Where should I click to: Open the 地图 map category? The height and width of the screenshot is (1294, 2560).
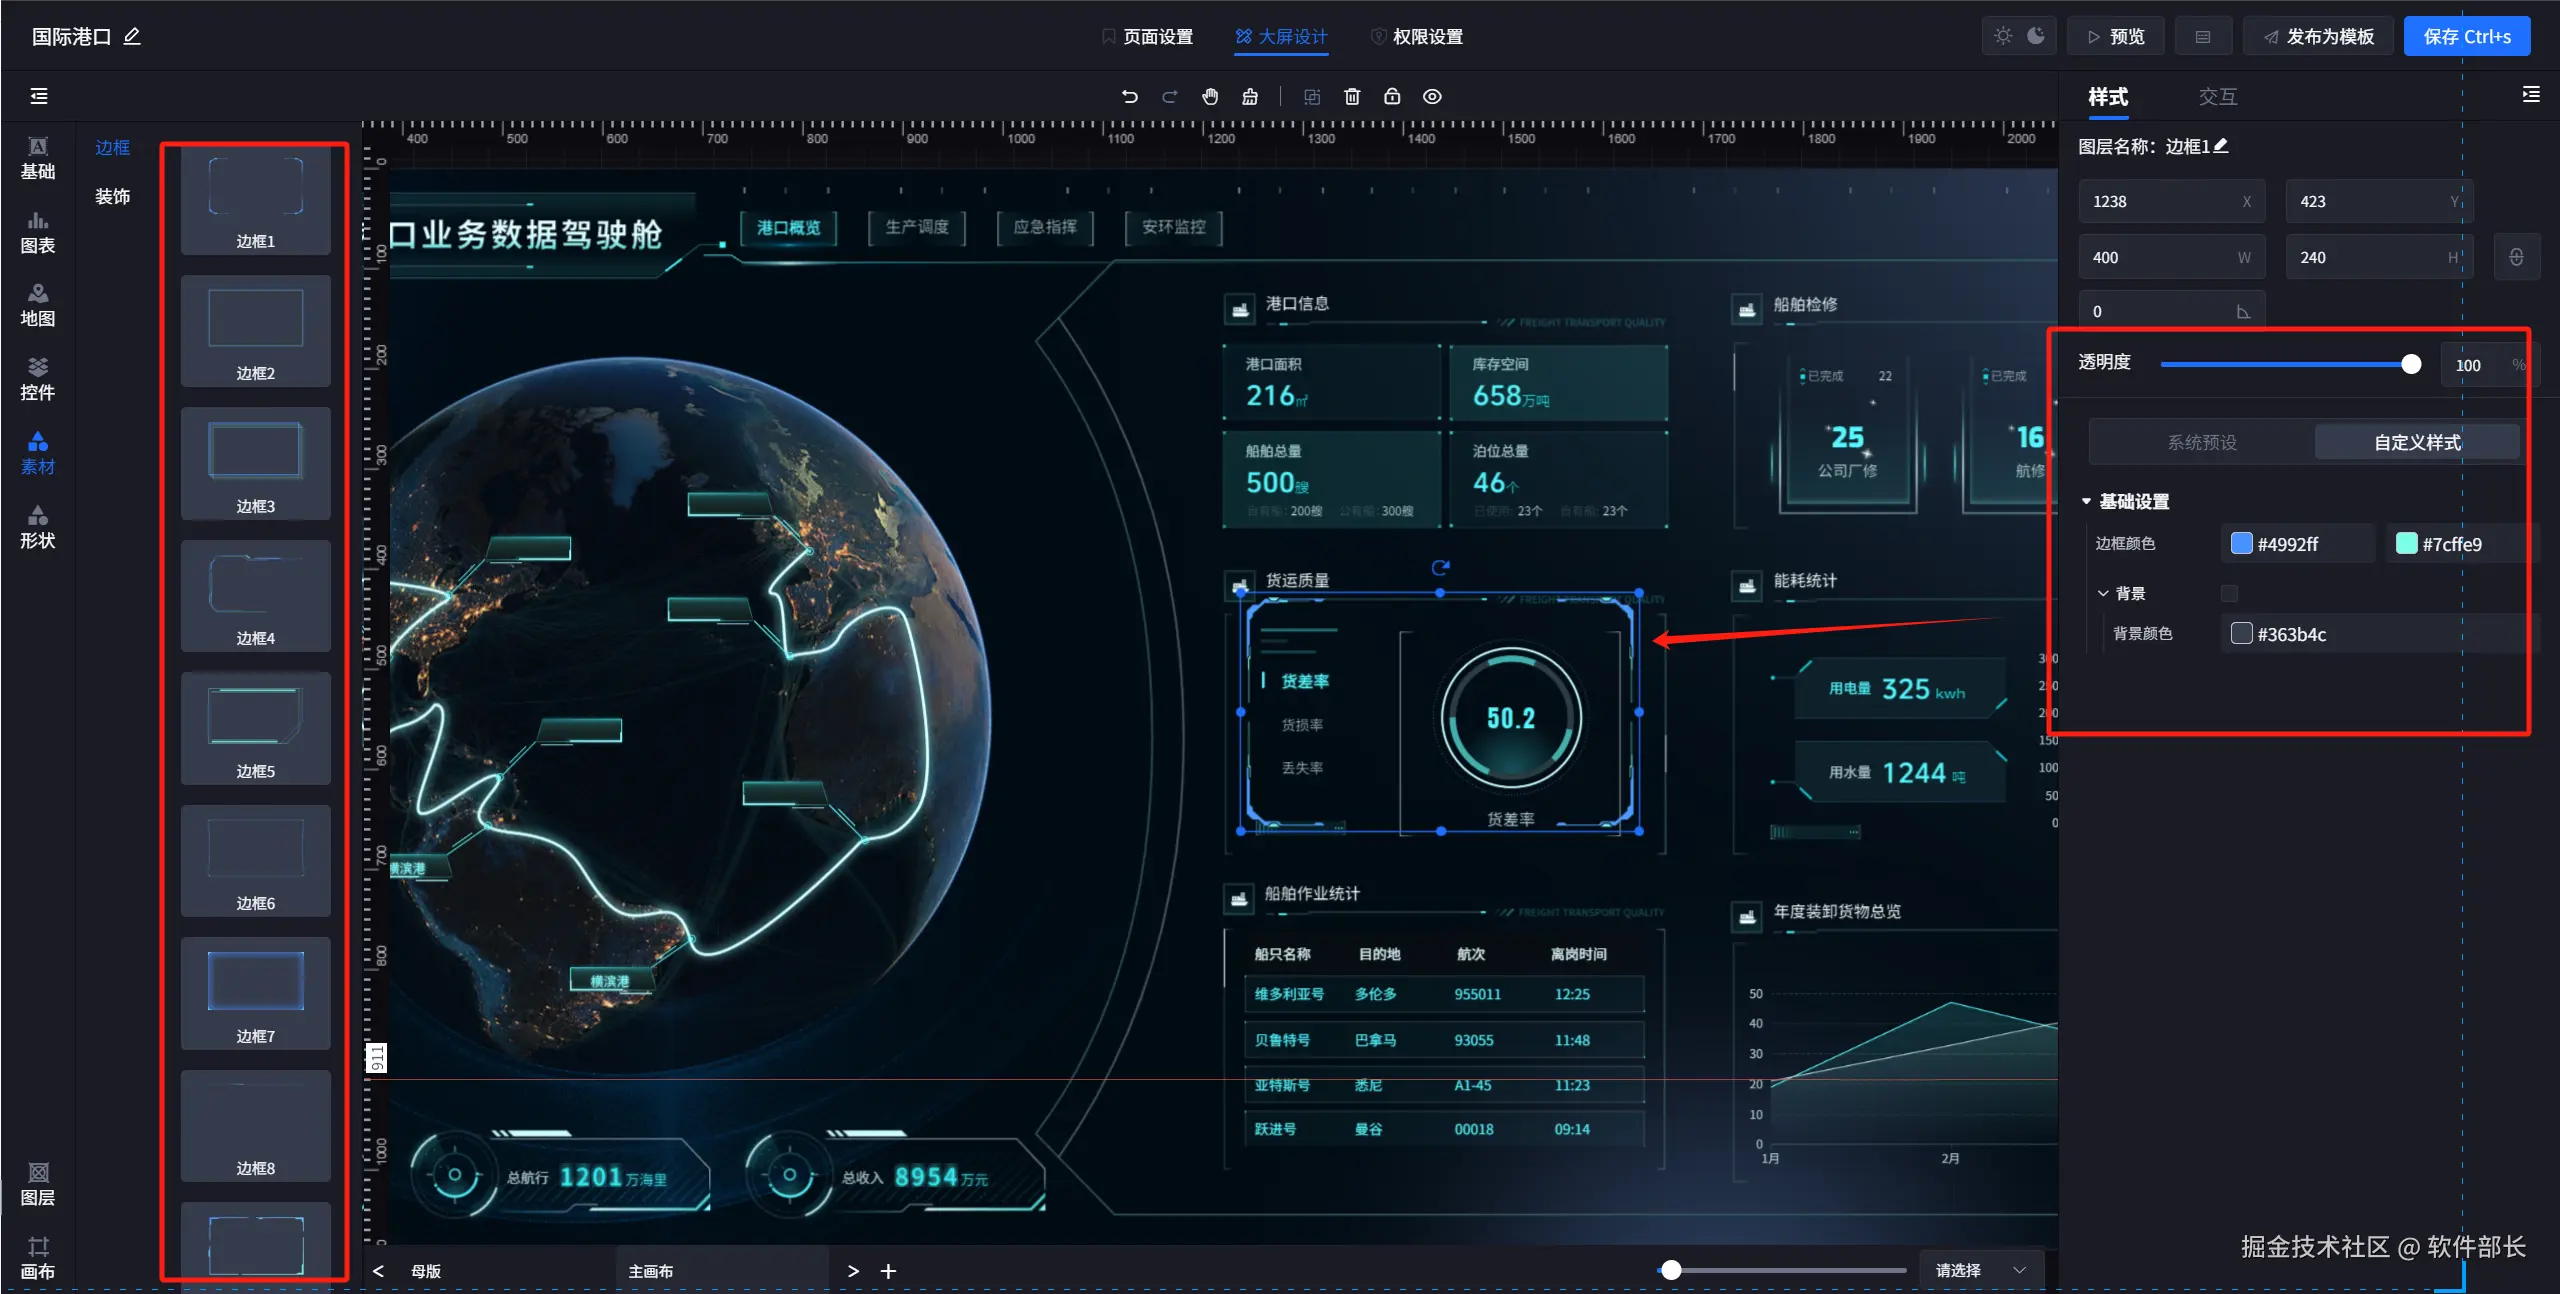click(x=38, y=305)
